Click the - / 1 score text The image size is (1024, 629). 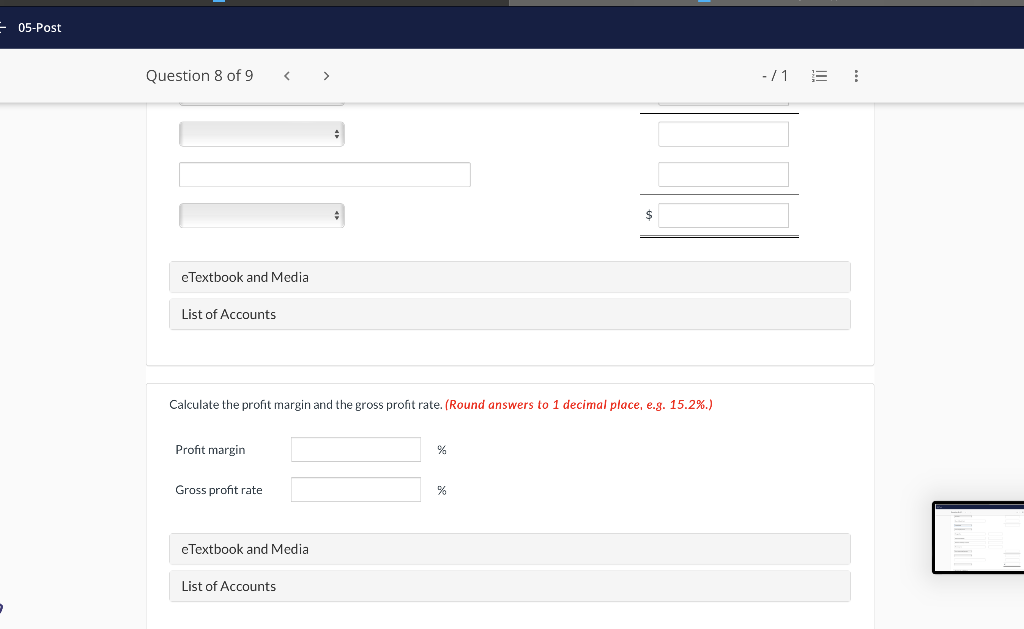pyautogui.click(x=775, y=76)
